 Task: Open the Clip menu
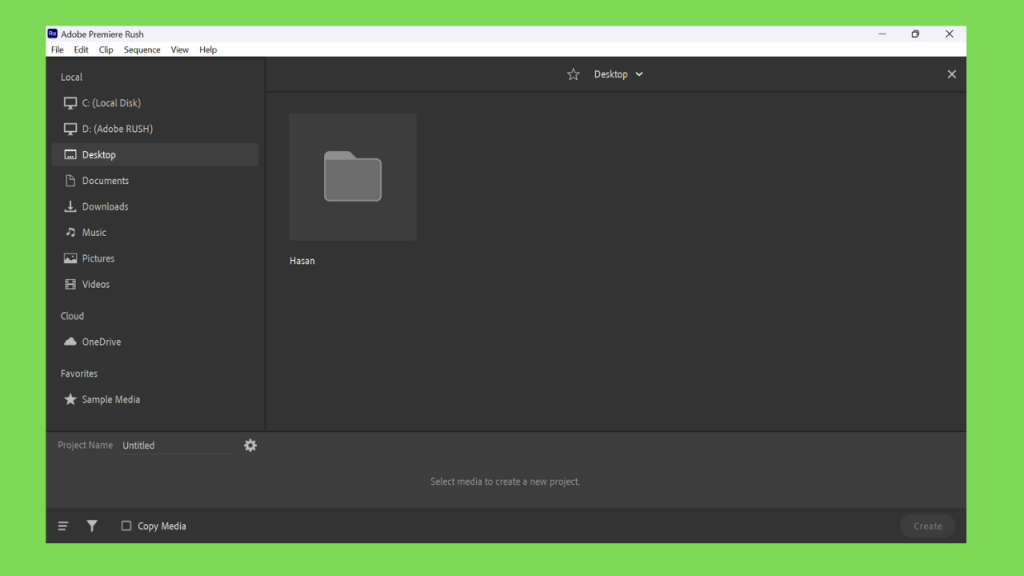(x=106, y=50)
